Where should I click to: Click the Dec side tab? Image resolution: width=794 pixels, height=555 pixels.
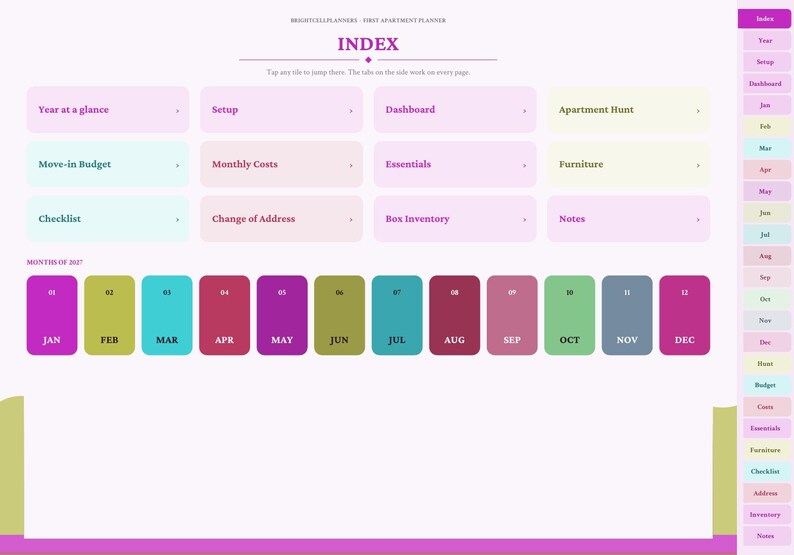click(x=767, y=342)
